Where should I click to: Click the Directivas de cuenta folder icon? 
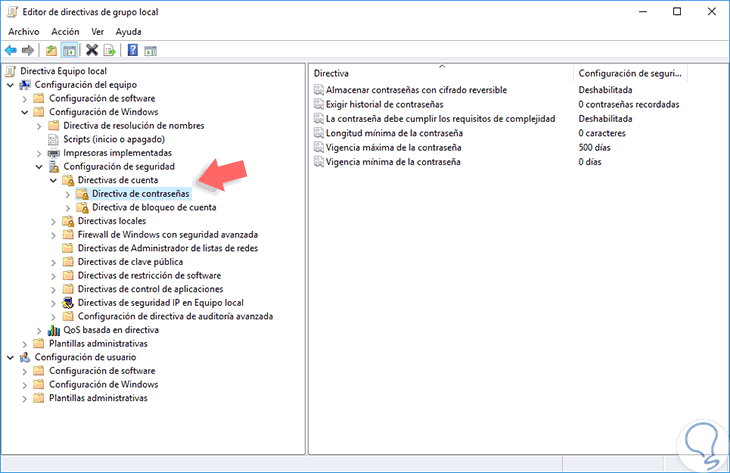click(68, 180)
